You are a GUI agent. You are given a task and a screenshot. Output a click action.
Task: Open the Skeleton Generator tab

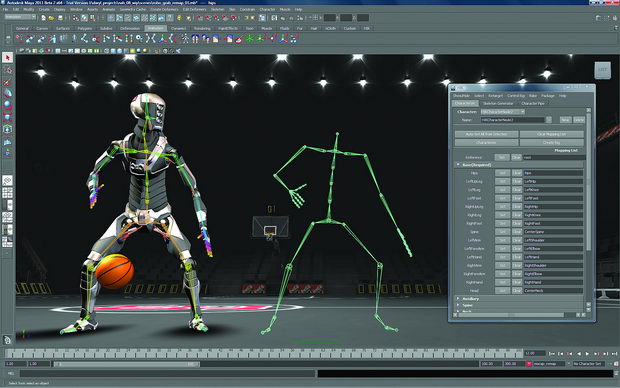[498, 104]
